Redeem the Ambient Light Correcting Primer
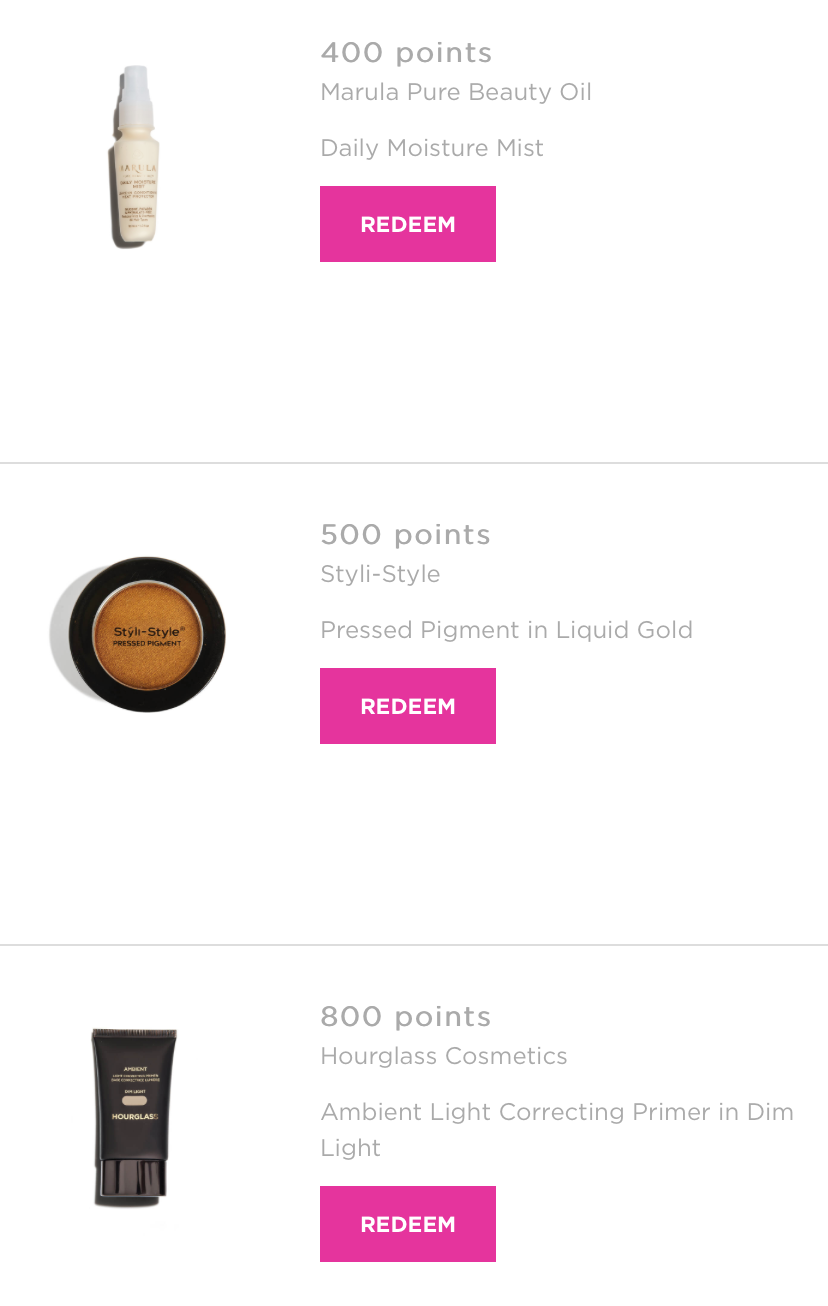The height and width of the screenshot is (1306, 828). [408, 1224]
